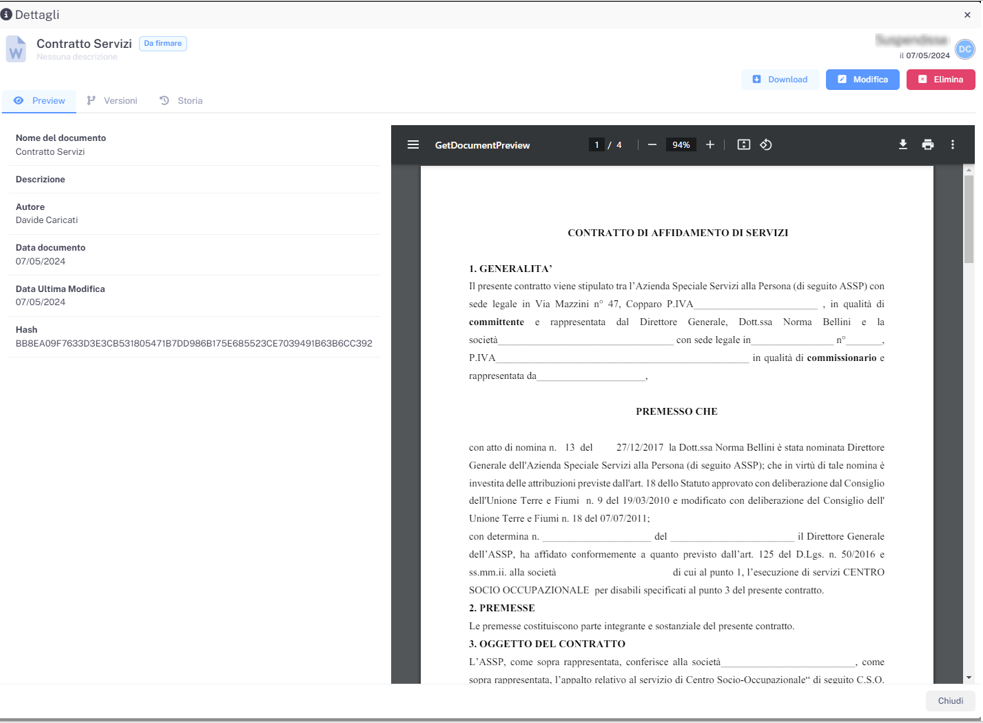Click the PDF preview vertical scrollbar
The image size is (983, 723).
[968, 220]
